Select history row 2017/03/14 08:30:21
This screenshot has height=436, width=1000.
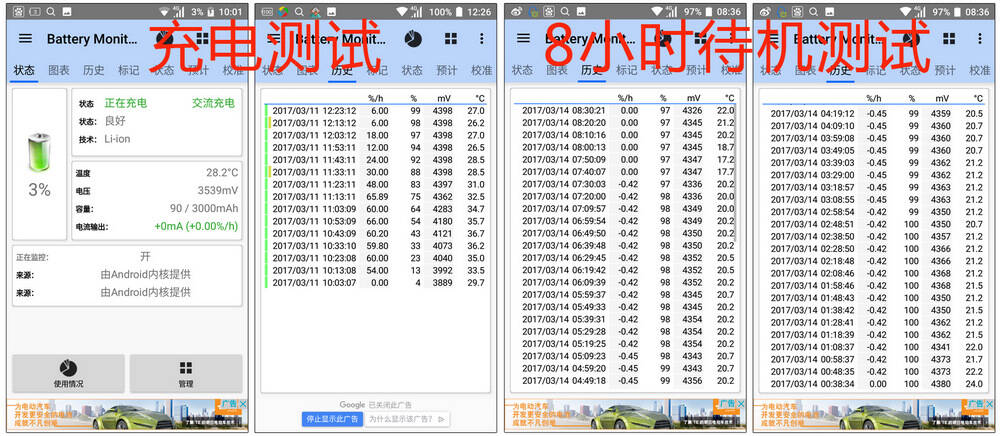click(x=625, y=110)
